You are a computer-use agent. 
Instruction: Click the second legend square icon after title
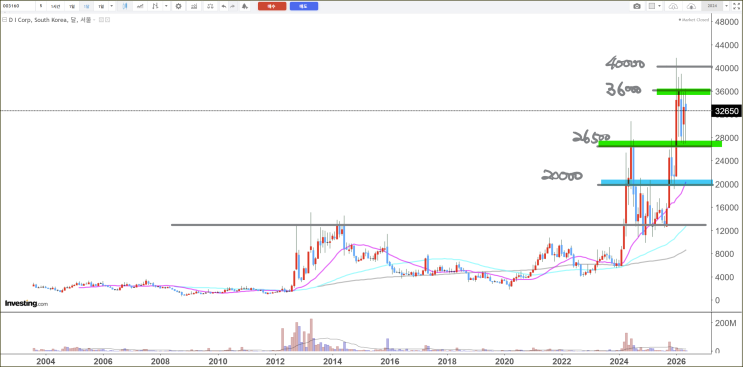tap(108, 20)
